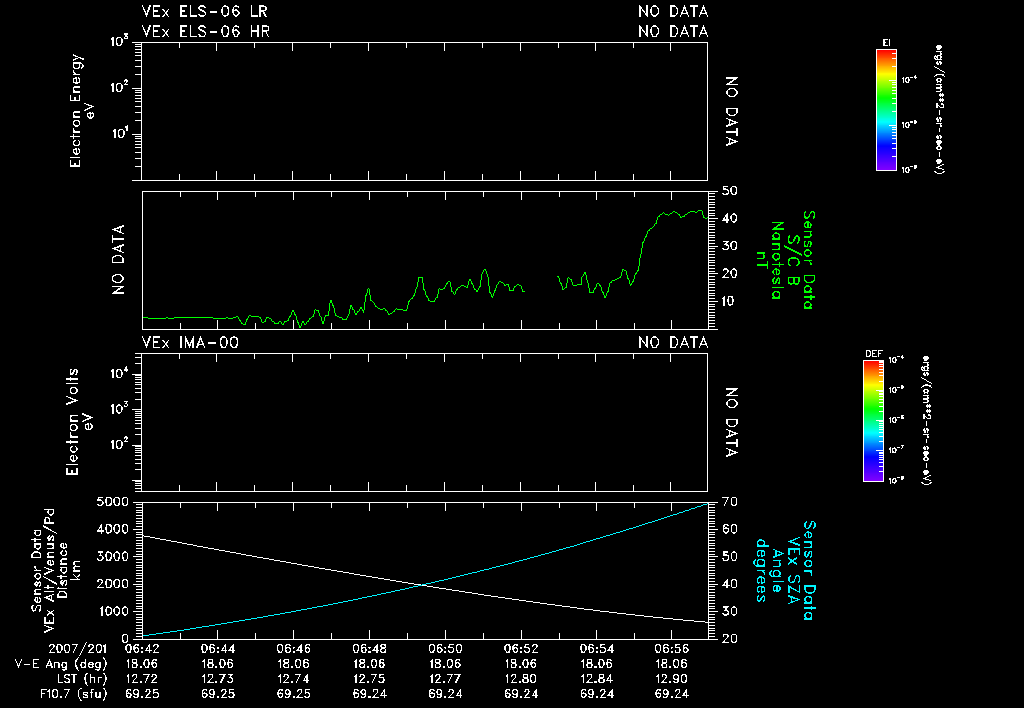The width and height of the screenshot is (1024, 708).
Task: Click the 'Electron Energy eV' axis label
Action: 82,111
